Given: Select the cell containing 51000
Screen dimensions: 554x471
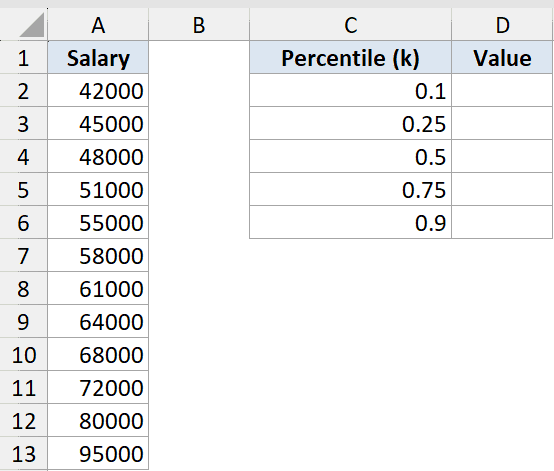Looking at the screenshot, I should [98, 189].
